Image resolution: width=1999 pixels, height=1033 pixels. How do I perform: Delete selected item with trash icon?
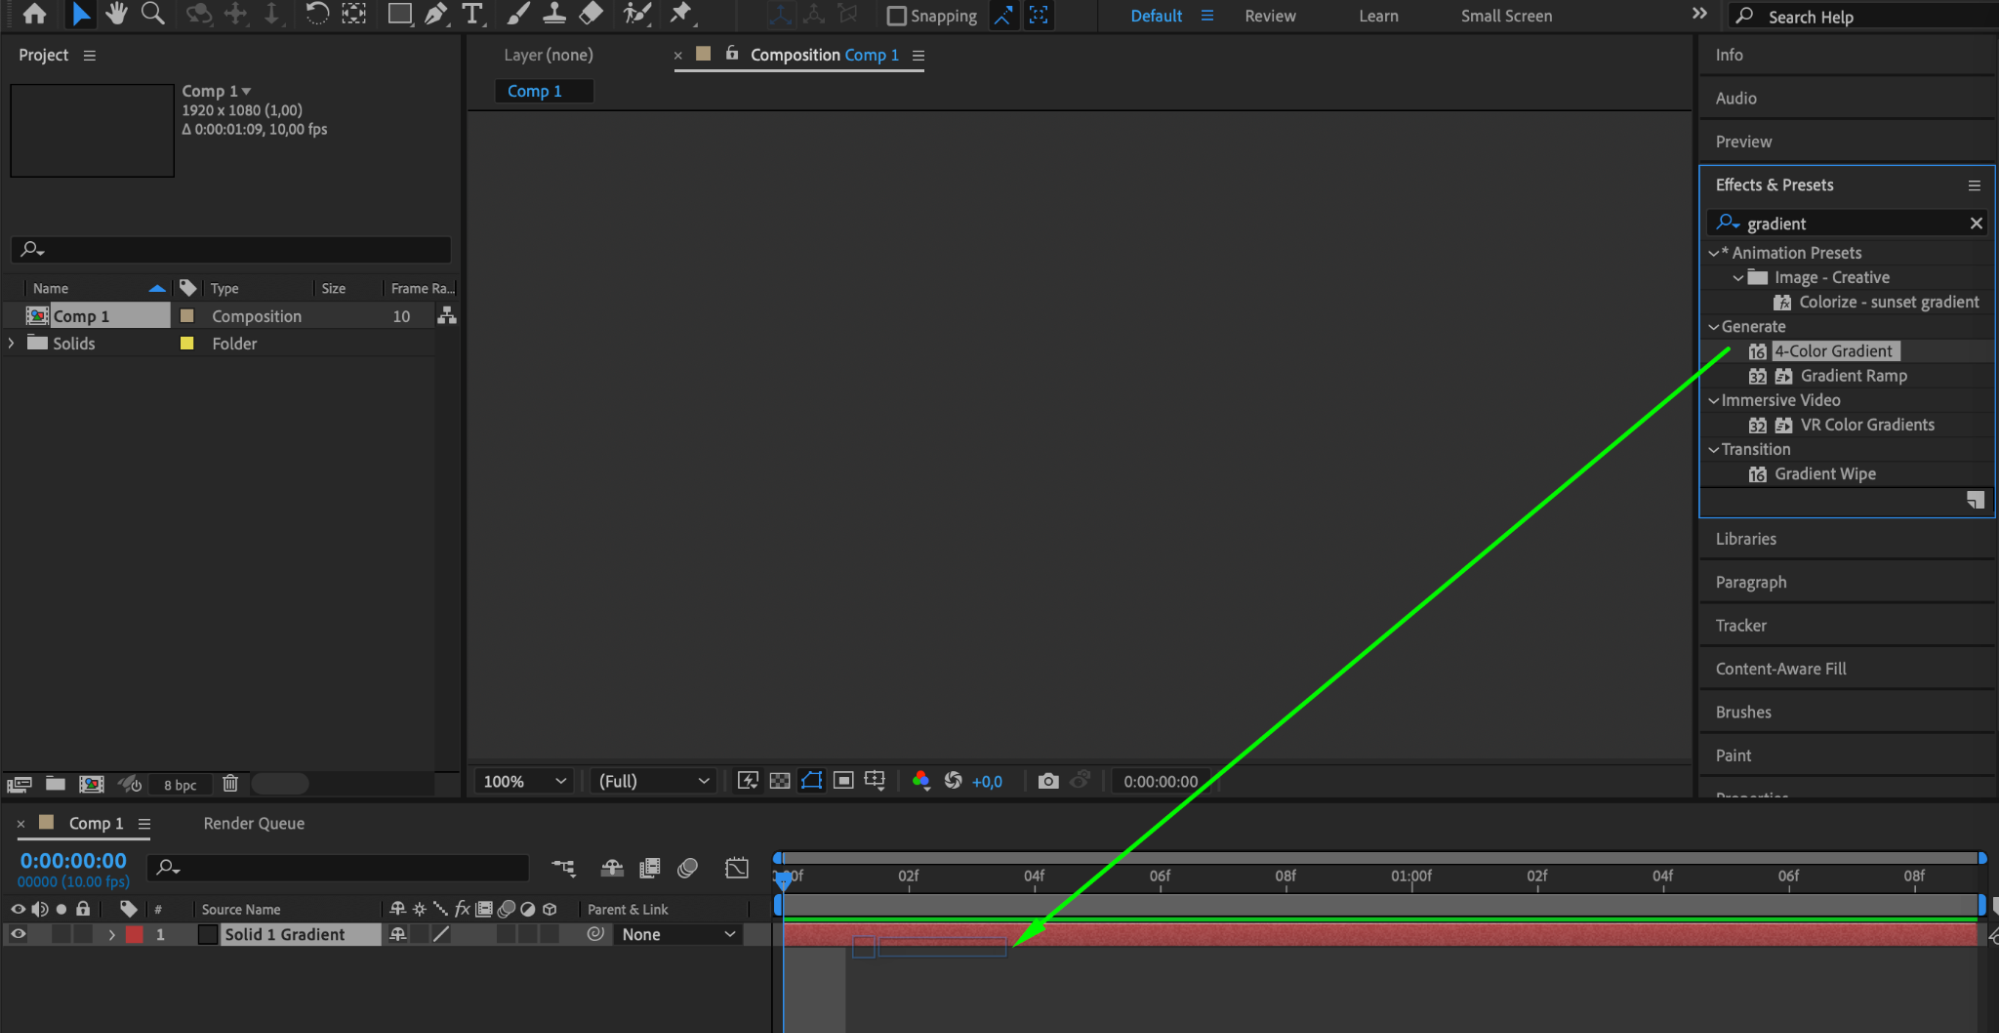click(x=230, y=784)
